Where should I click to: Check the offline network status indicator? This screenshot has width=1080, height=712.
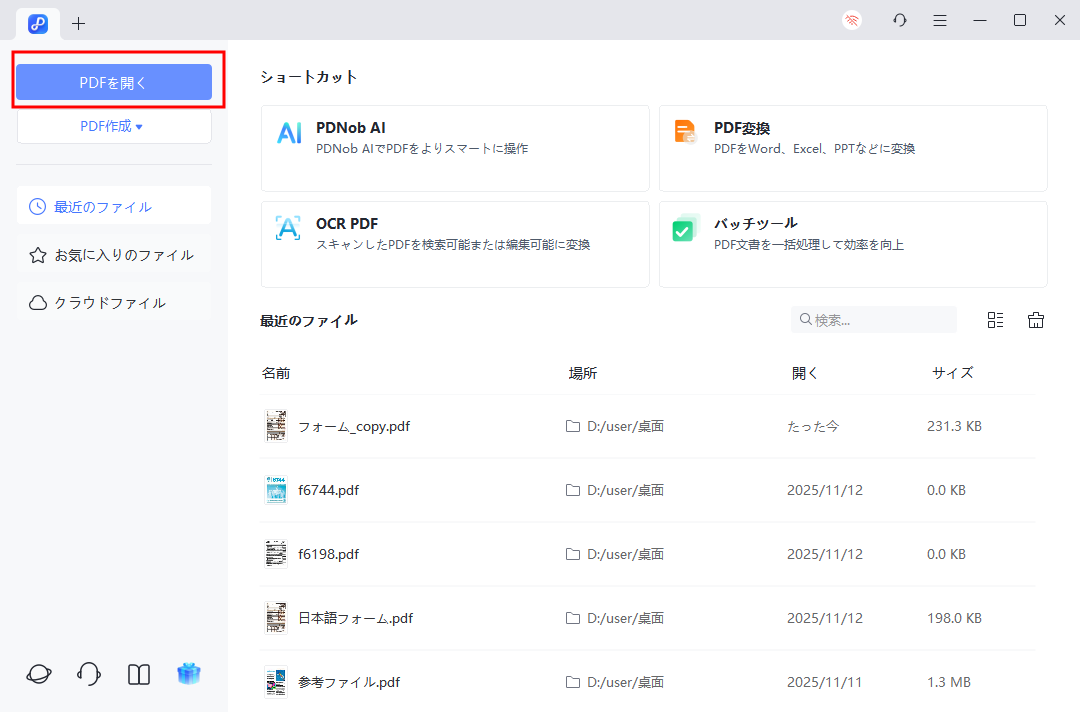click(851, 19)
